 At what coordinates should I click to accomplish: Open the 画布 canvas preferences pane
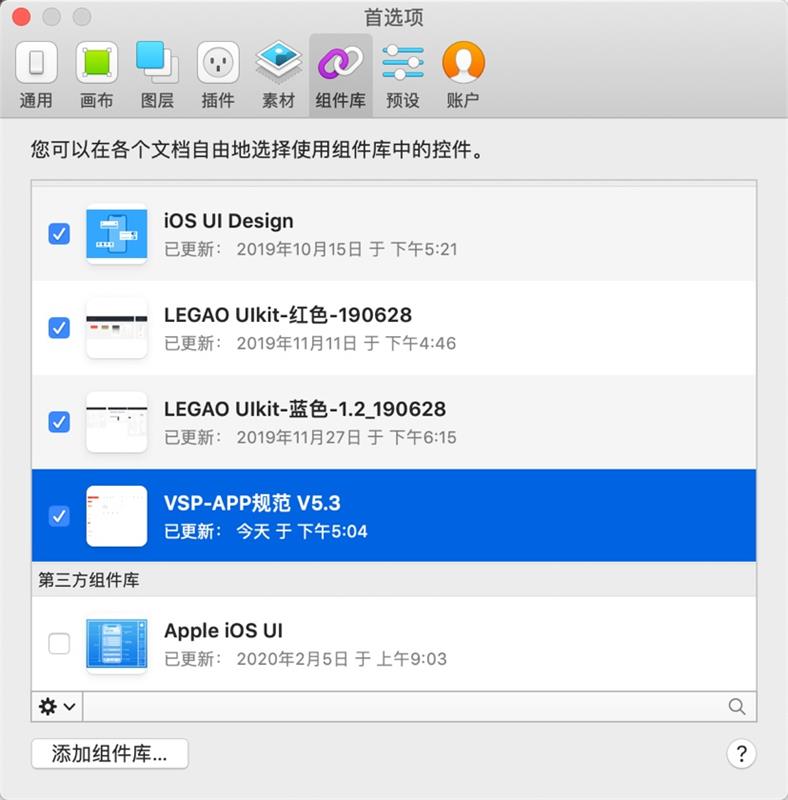tap(96, 76)
